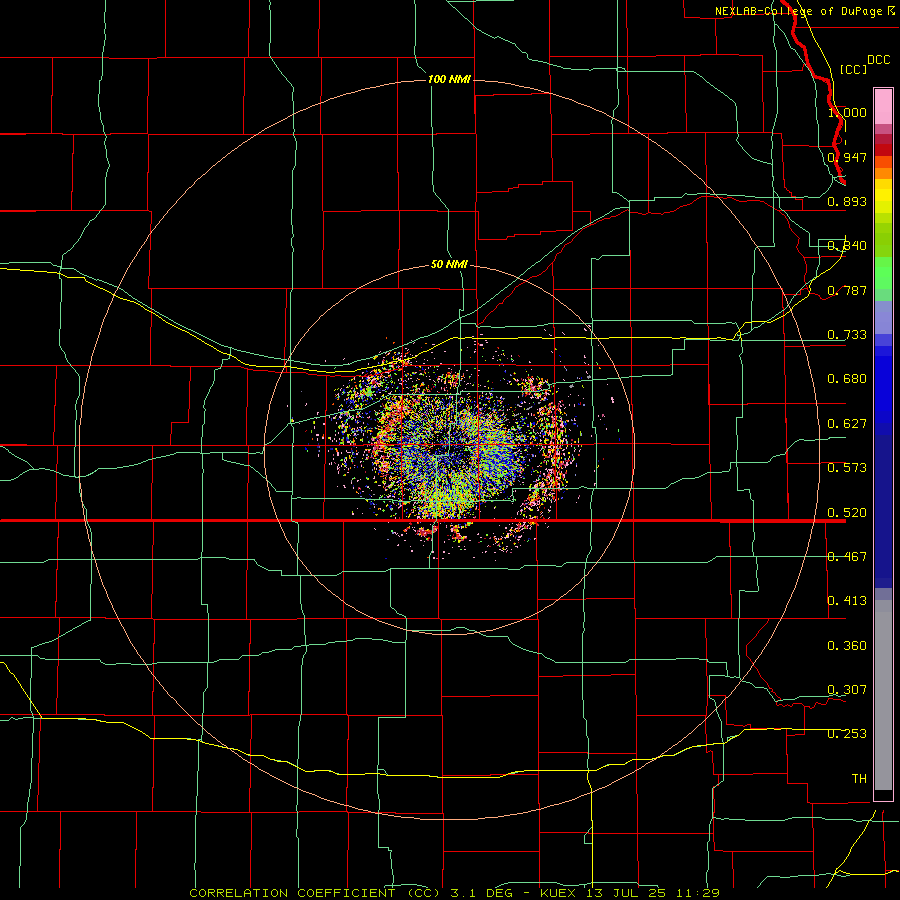The image size is (900, 900).
Task: Select the 0.307 legend value
Action: (x=847, y=690)
